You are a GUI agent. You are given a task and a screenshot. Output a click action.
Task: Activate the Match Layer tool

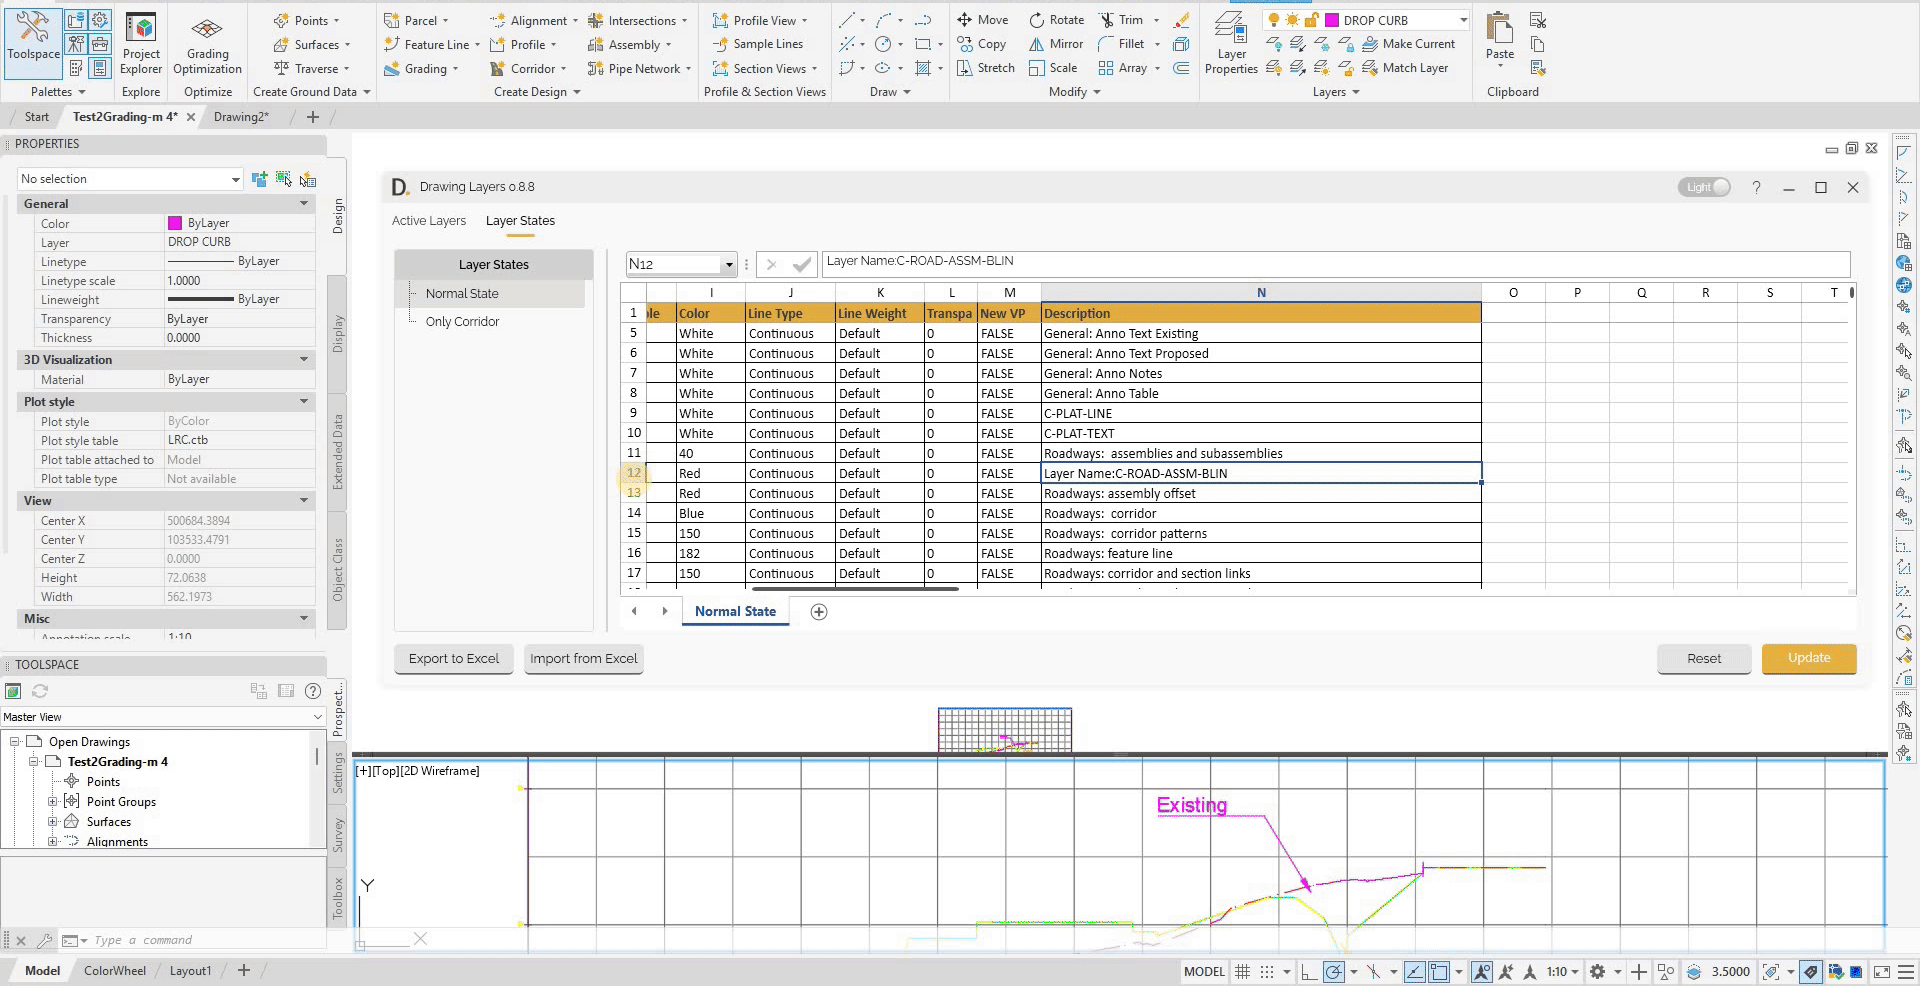pyautogui.click(x=1410, y=68)
